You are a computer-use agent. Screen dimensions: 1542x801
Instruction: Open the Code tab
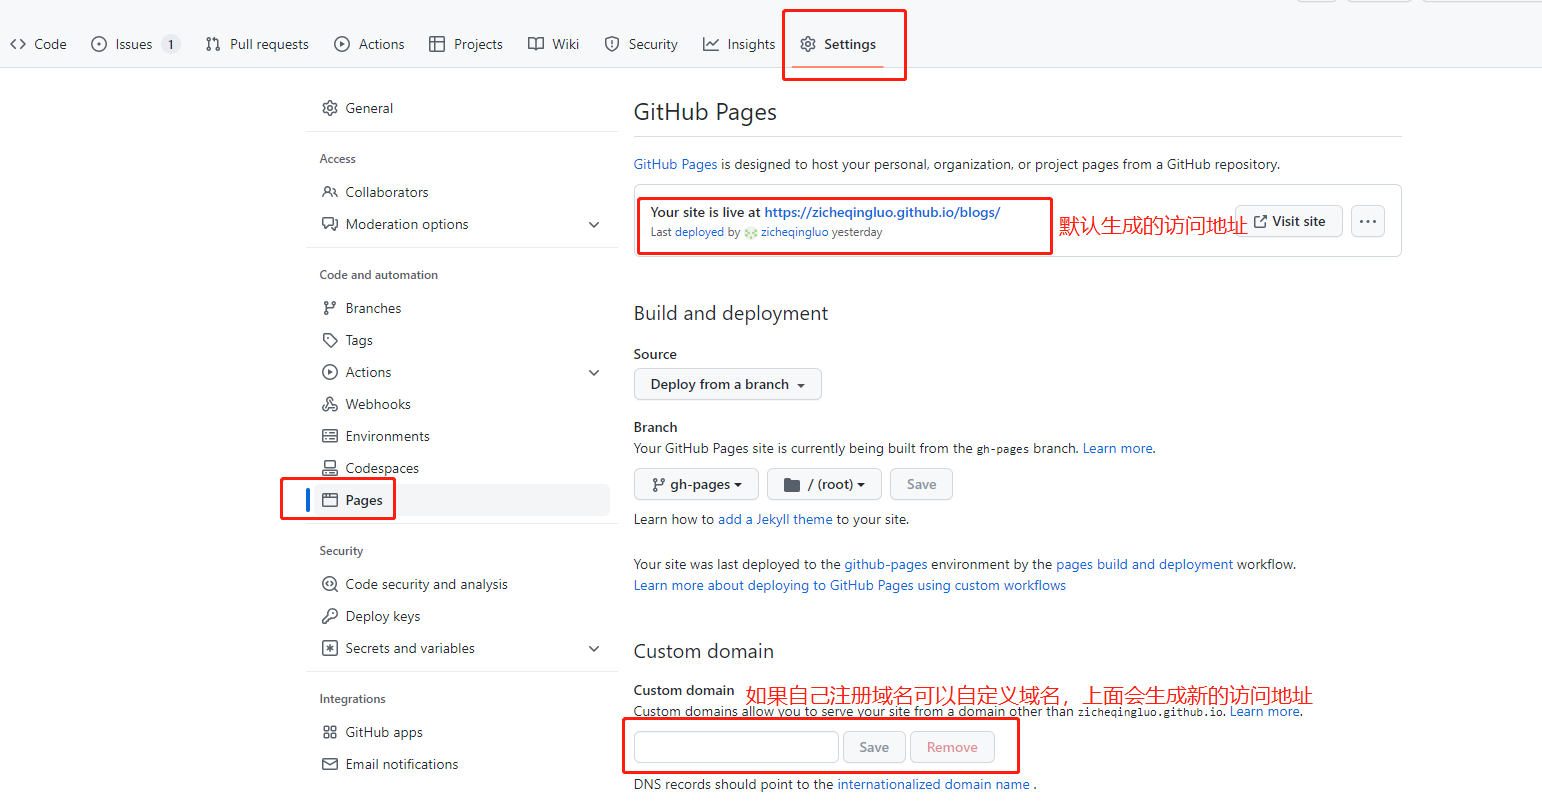[x=38, y=44]
